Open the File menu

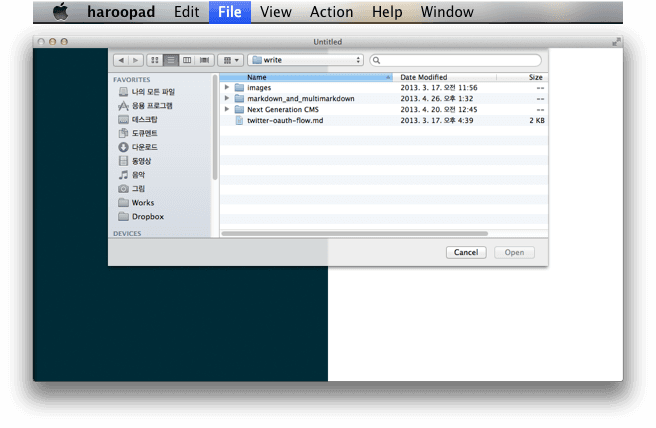(x=229, y=12)
